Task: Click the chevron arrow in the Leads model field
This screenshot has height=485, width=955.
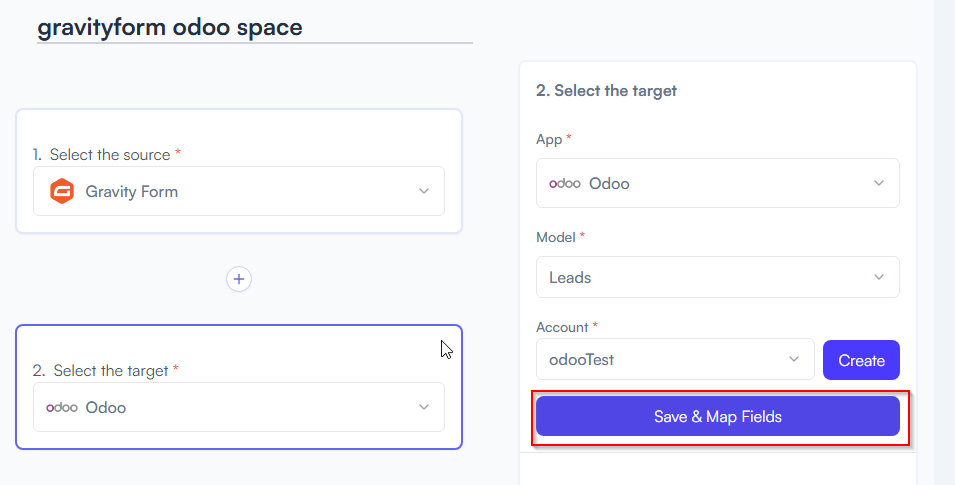Action: pyautogui.click(x=879, y=277)
